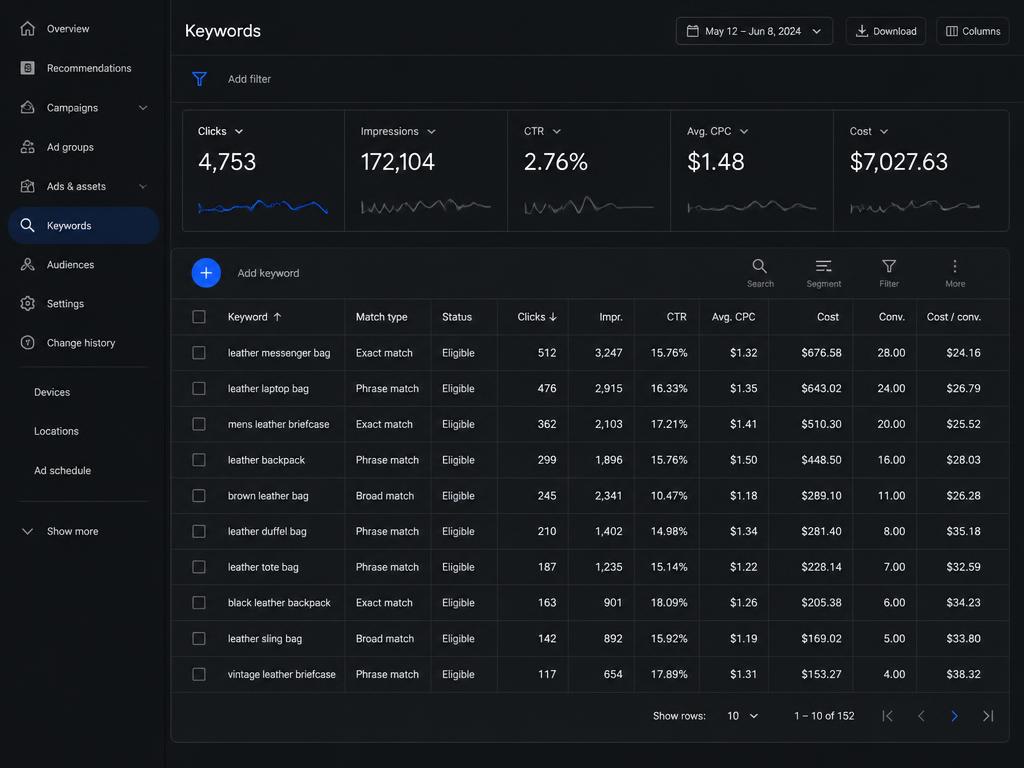Click the Columns button

click(972, 31)
